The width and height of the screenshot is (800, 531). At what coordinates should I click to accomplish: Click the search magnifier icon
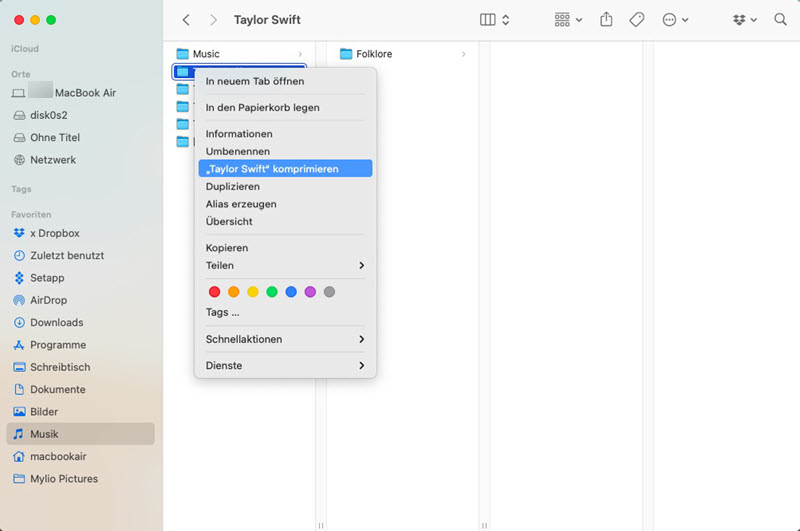[780, 20]
